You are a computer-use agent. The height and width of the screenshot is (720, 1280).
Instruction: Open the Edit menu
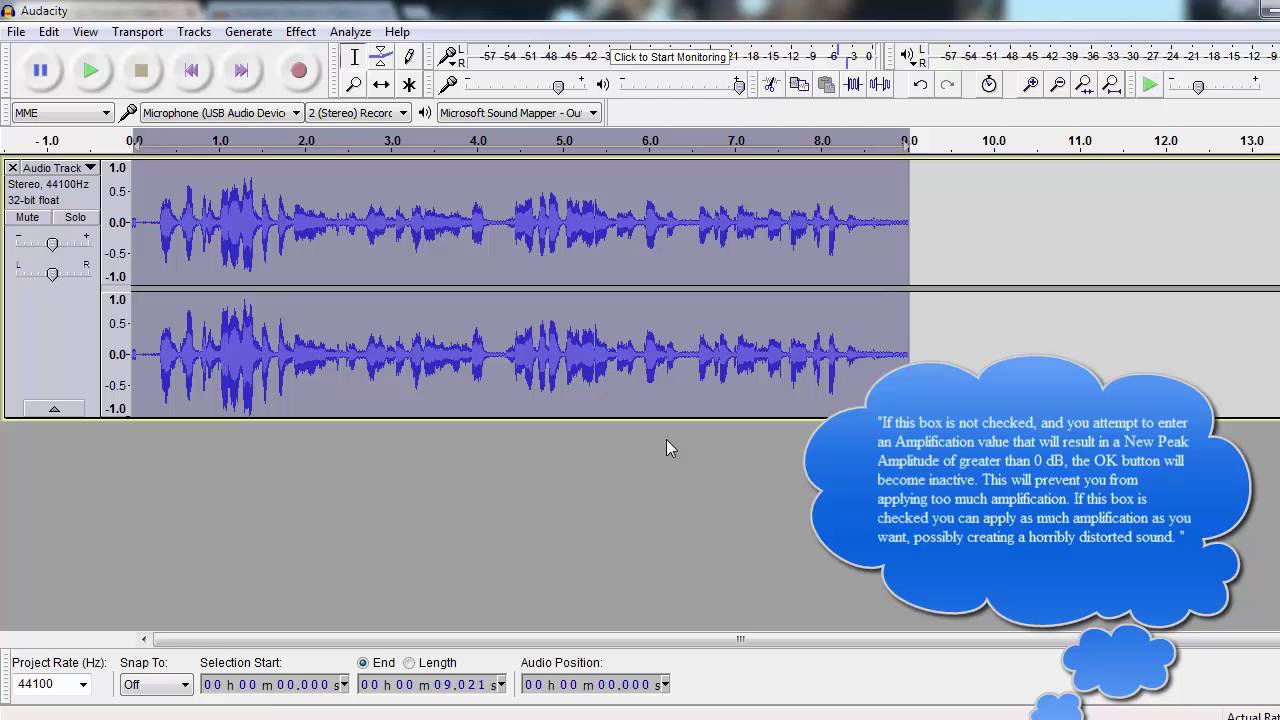click(49, 32)
